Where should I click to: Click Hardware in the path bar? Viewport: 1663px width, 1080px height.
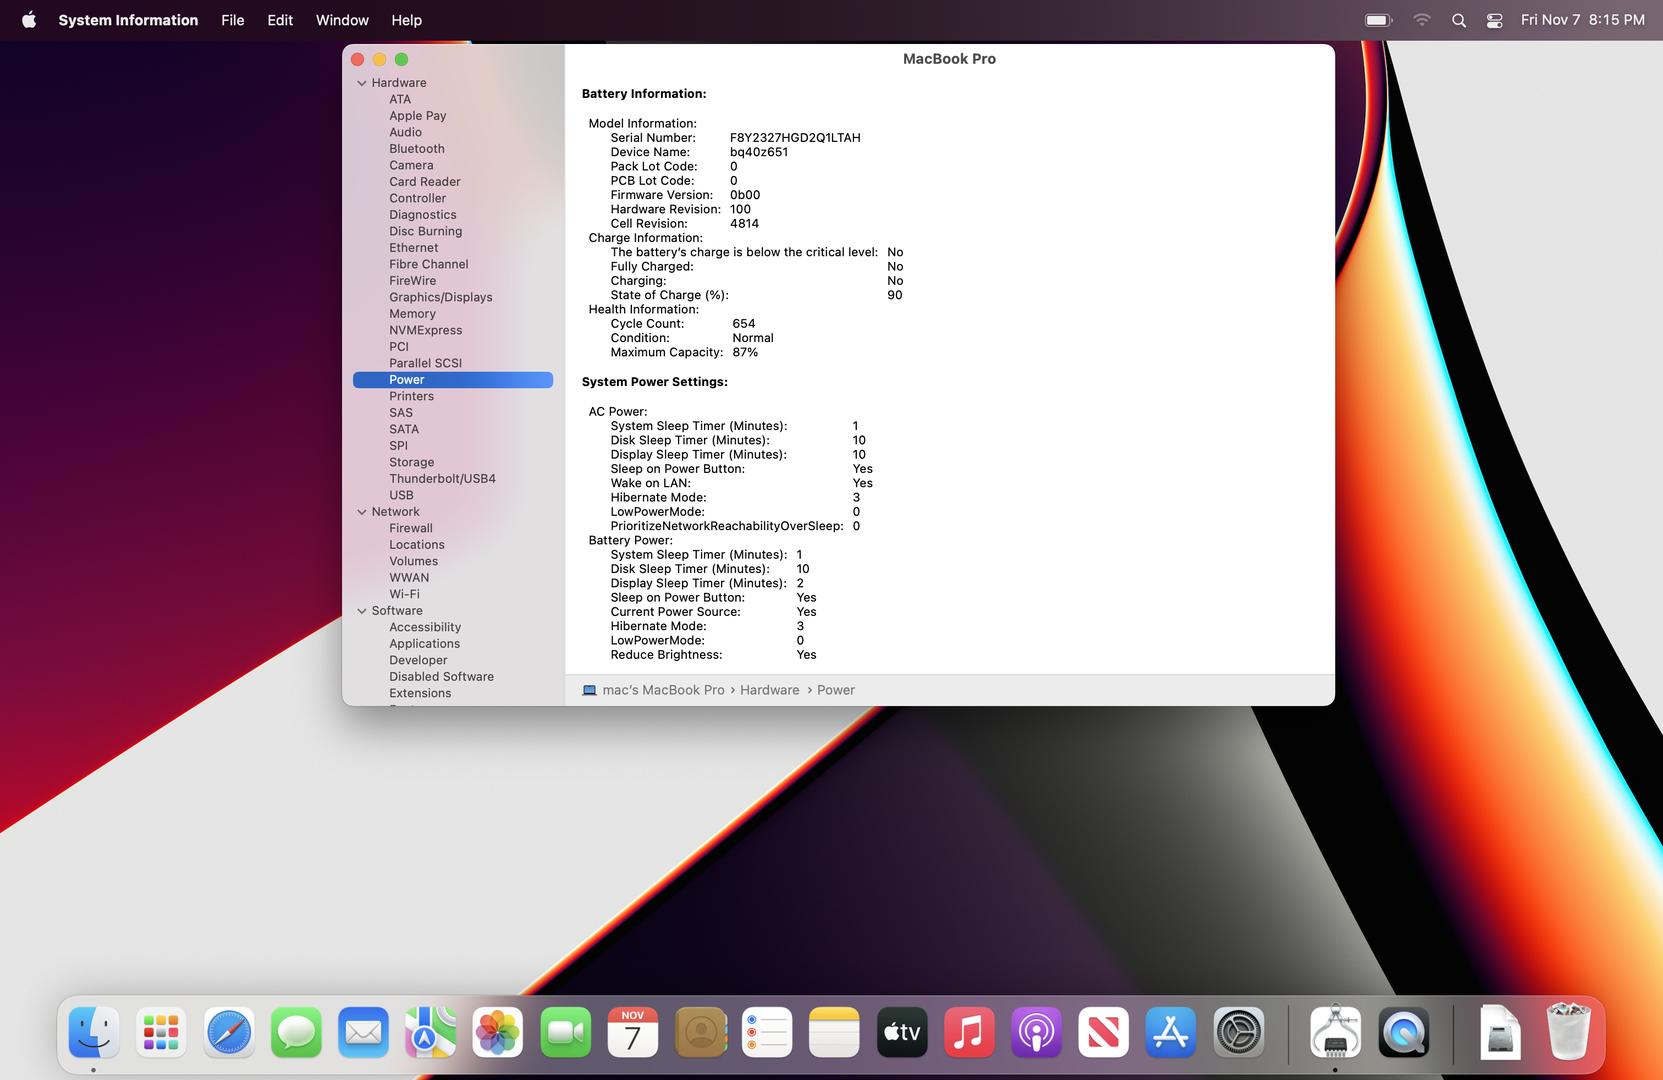(769, 690)
